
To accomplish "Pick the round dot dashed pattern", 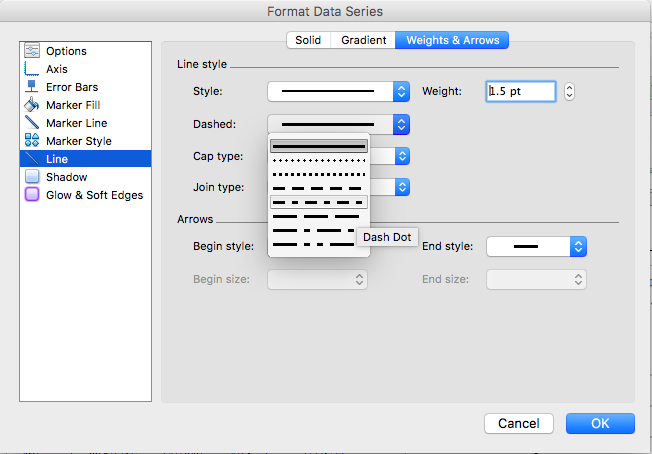I will [x=318, y=160].
